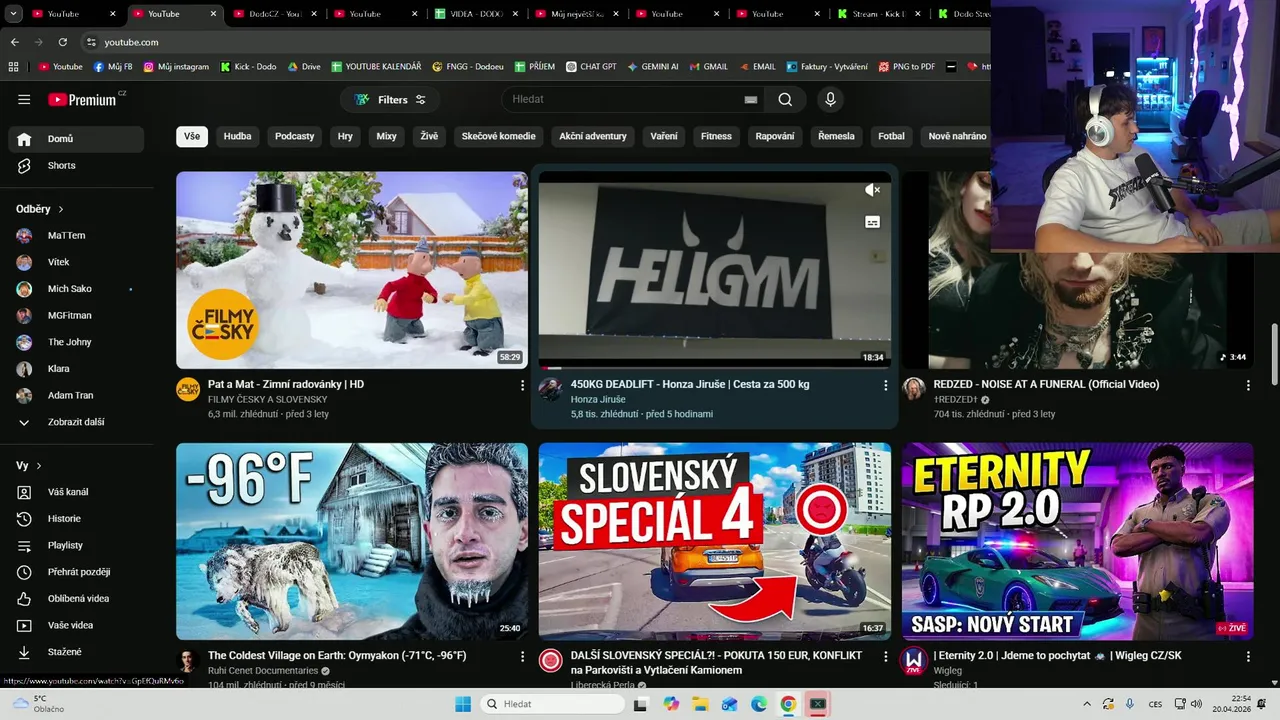Open the Slovenský Speciál 4 thumbnail
The height and width of the screenshot is (720, 1280).
pos(715,541)
